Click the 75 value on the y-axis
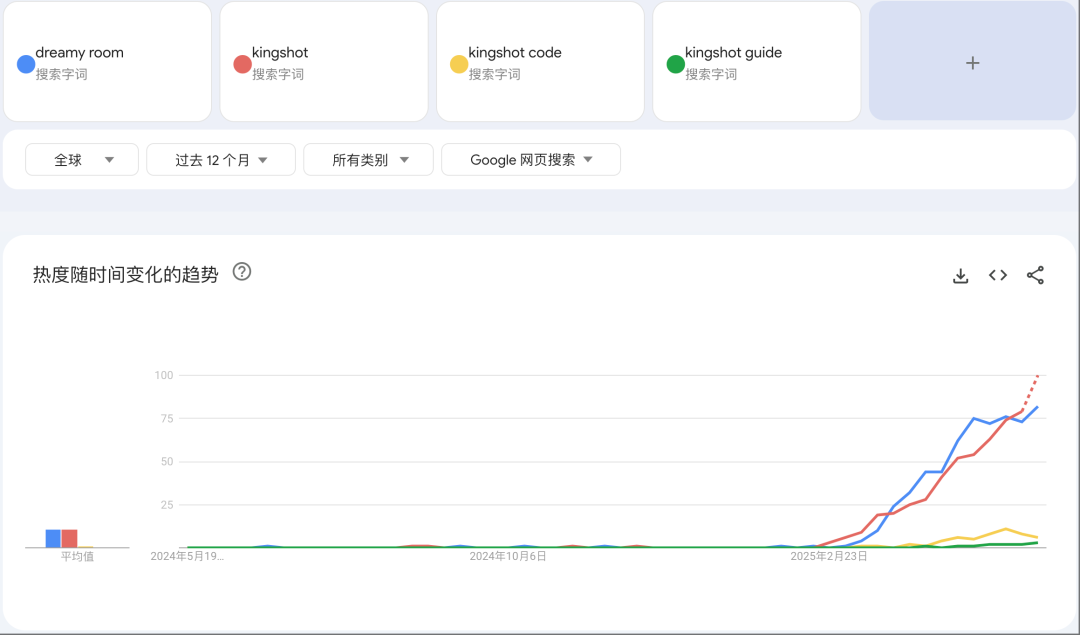 (167, 418)
